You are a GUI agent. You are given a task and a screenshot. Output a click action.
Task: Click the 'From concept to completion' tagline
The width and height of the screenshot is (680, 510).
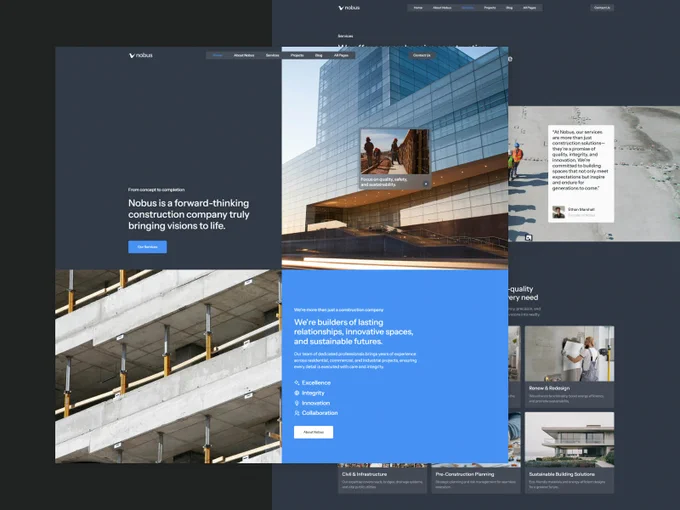156,190
